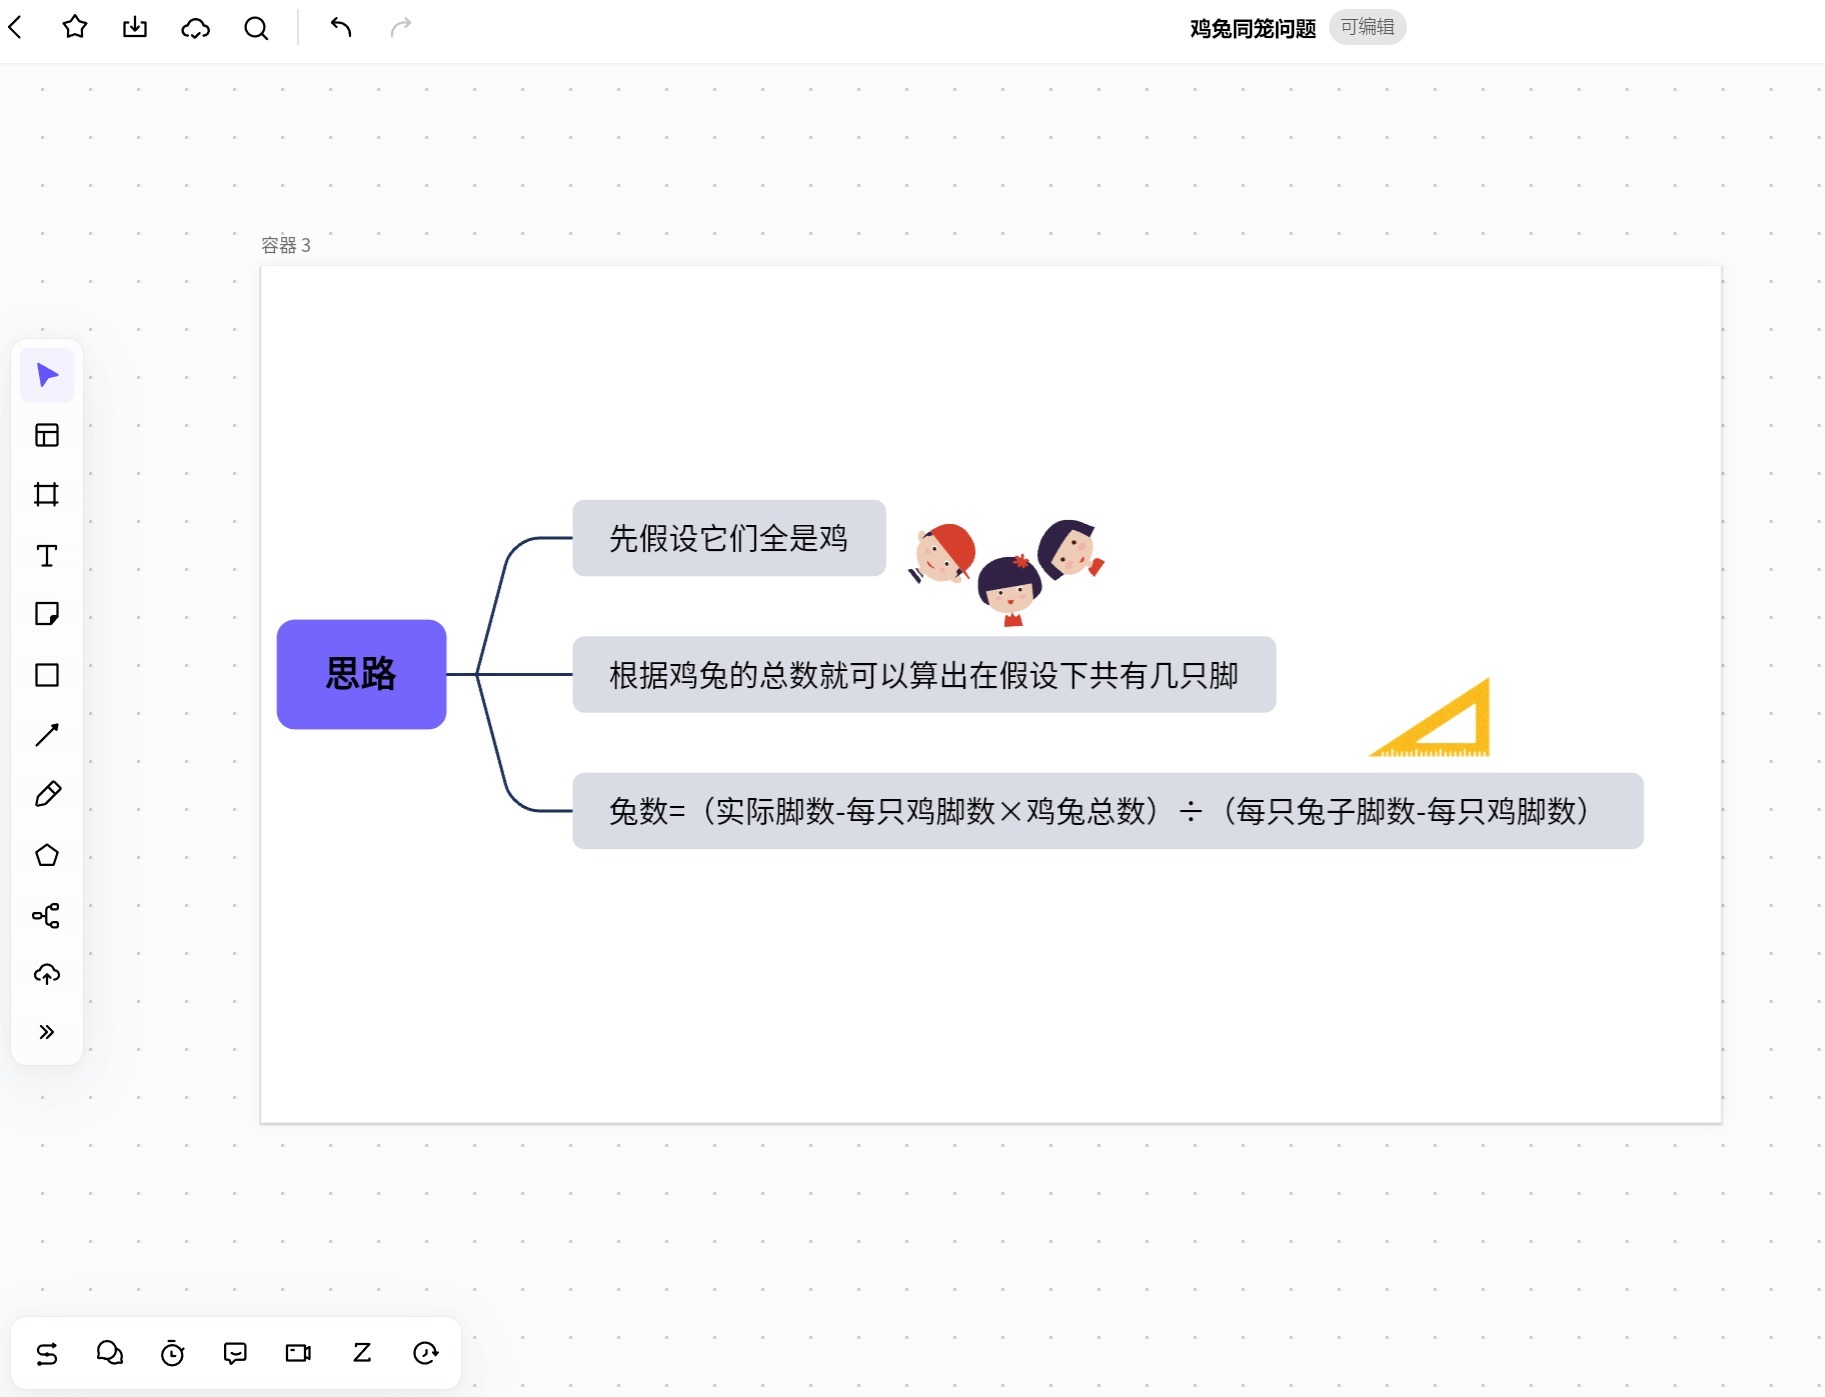Select the rectangle shape tool
Screen dimensions: 1825x1397
click(47, 675)
